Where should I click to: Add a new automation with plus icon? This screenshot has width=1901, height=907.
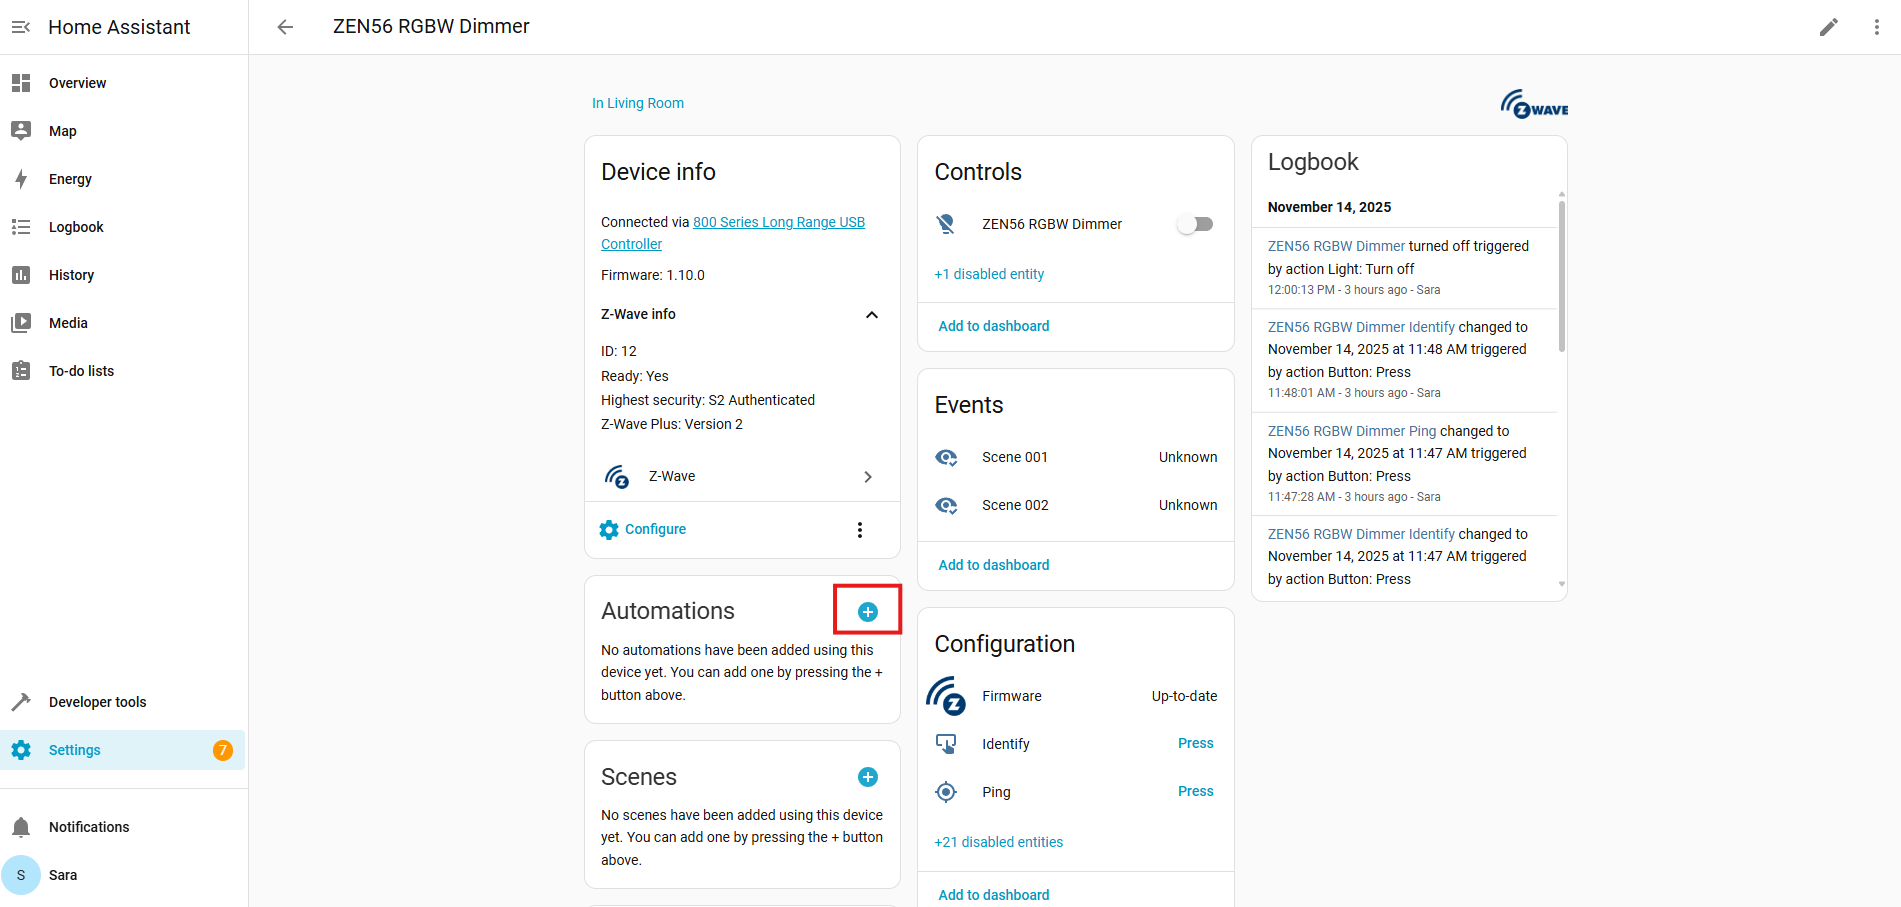pyautogui.click(x=868, y=611)
